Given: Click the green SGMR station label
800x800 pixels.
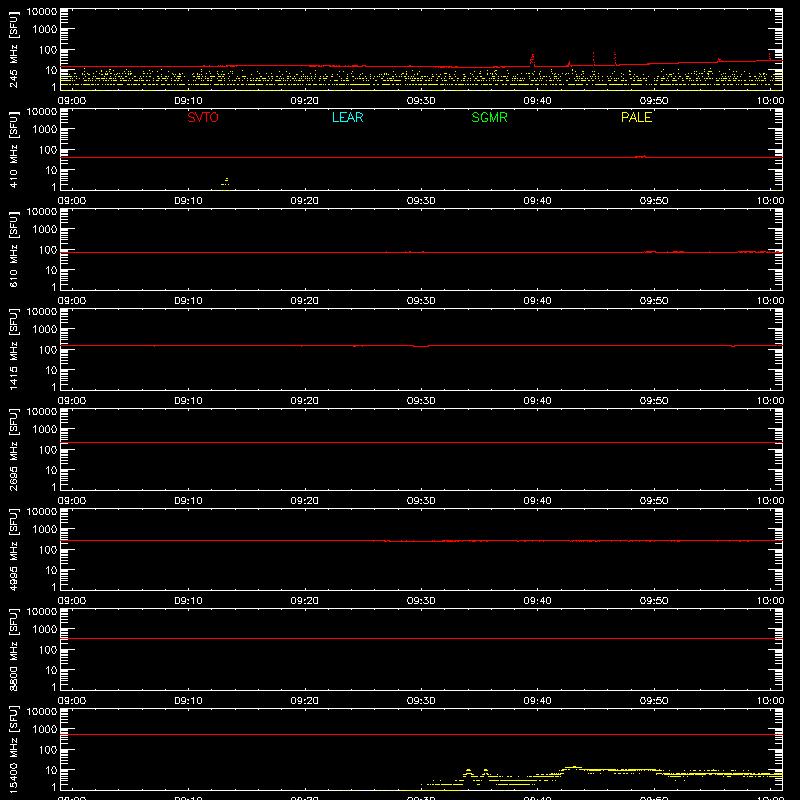Looking at the screenshot, I should click(489, 117).
